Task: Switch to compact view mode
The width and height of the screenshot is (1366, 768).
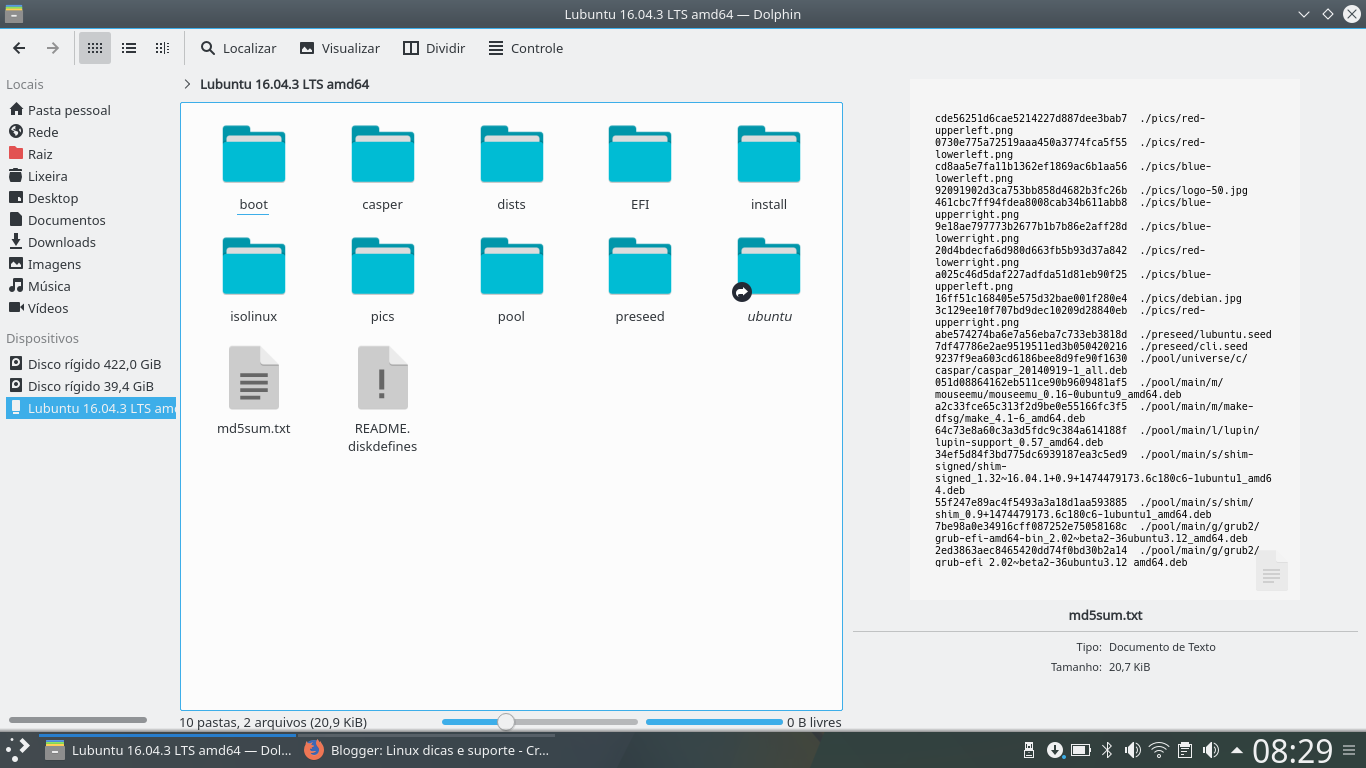Action: 129,48
